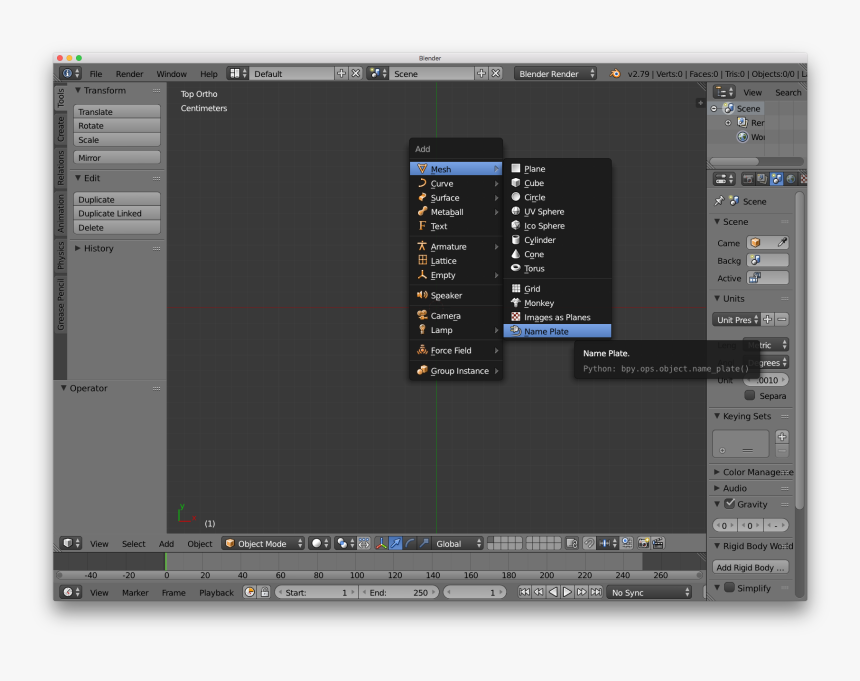
Task: Add a Monkey mesh
Action: (557, 303)
